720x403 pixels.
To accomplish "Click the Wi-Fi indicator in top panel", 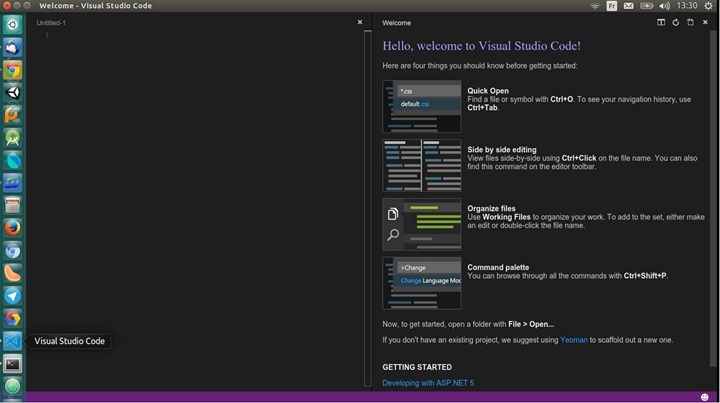I will [595, 6].
